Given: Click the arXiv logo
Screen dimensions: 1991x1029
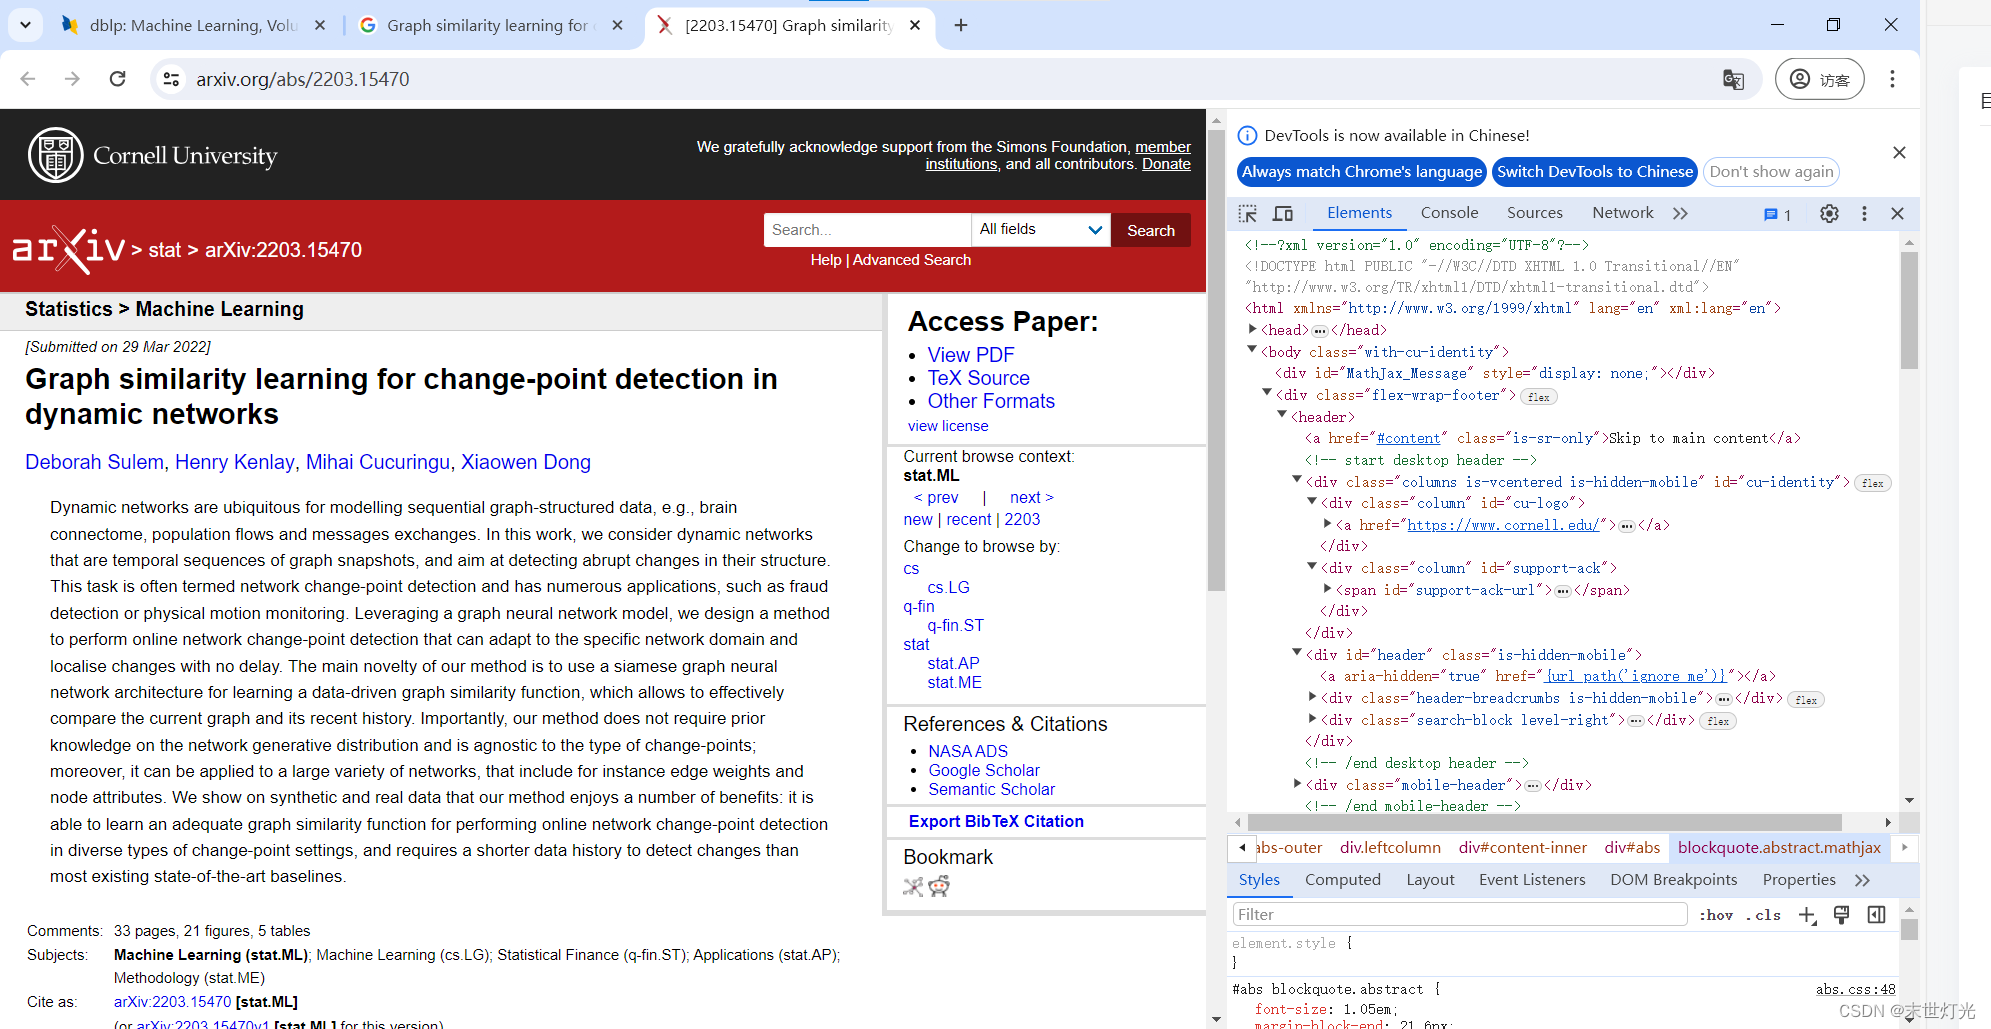Looking at the screenshot, I should pyautogui.click(x=68, y=249).
